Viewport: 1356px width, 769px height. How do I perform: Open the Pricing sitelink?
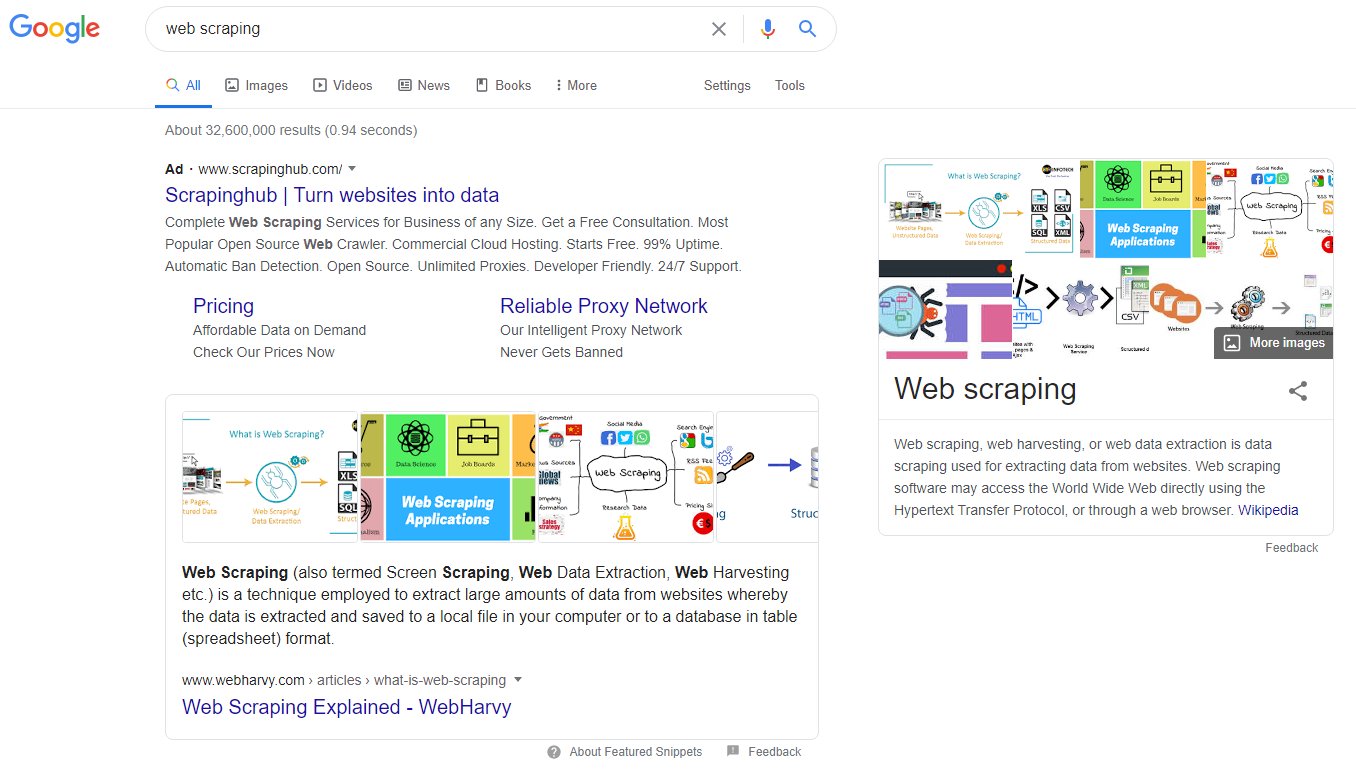tap(223, 306)
